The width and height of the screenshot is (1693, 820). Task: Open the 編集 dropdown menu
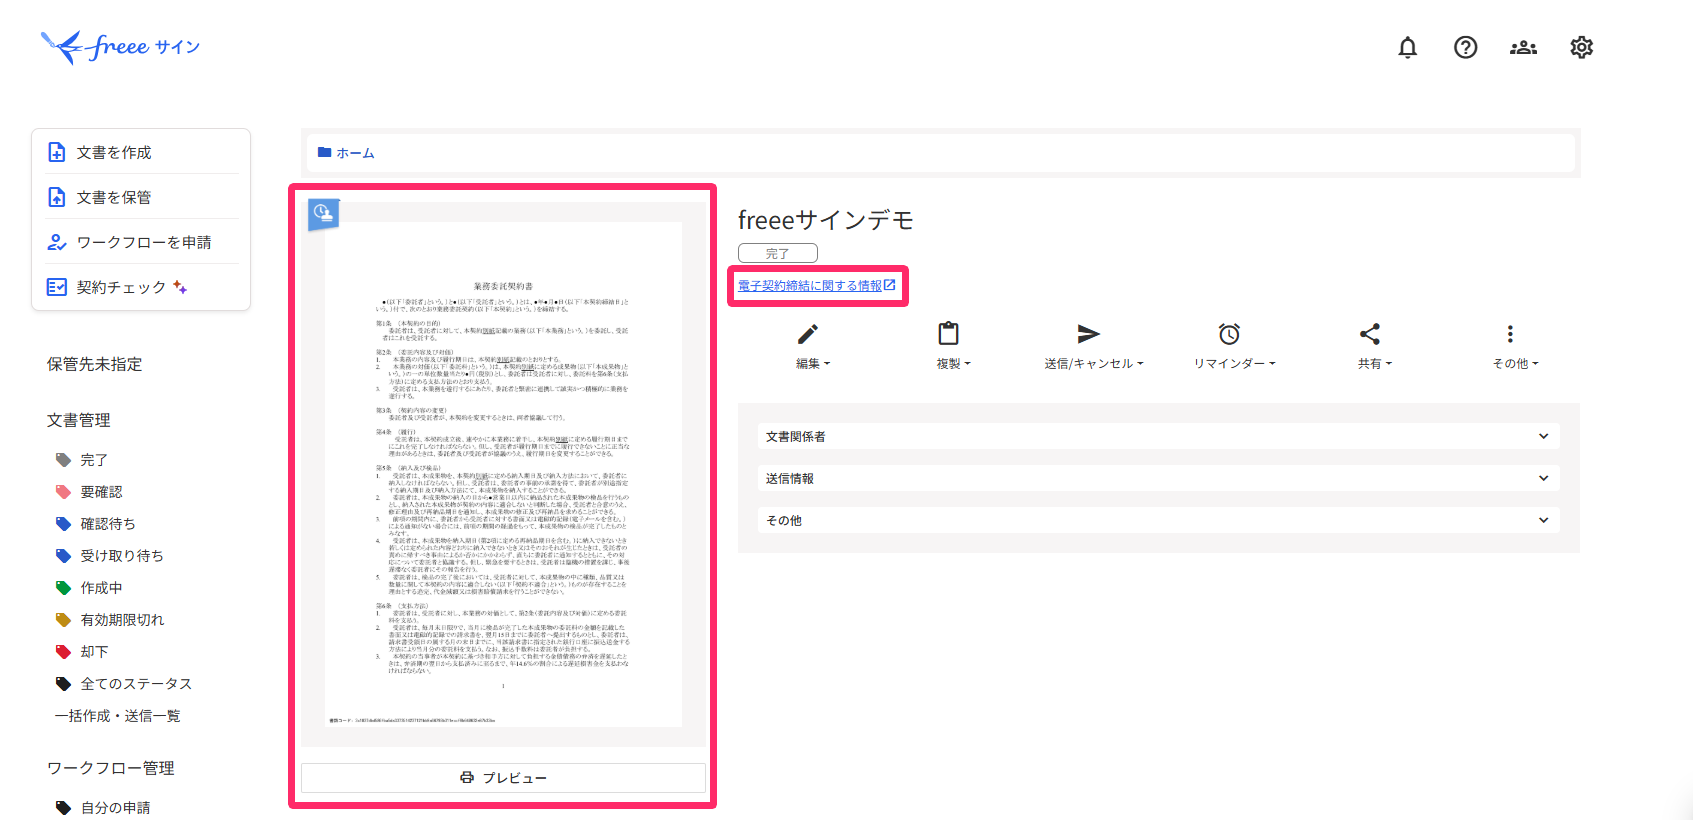coord(813,364)
